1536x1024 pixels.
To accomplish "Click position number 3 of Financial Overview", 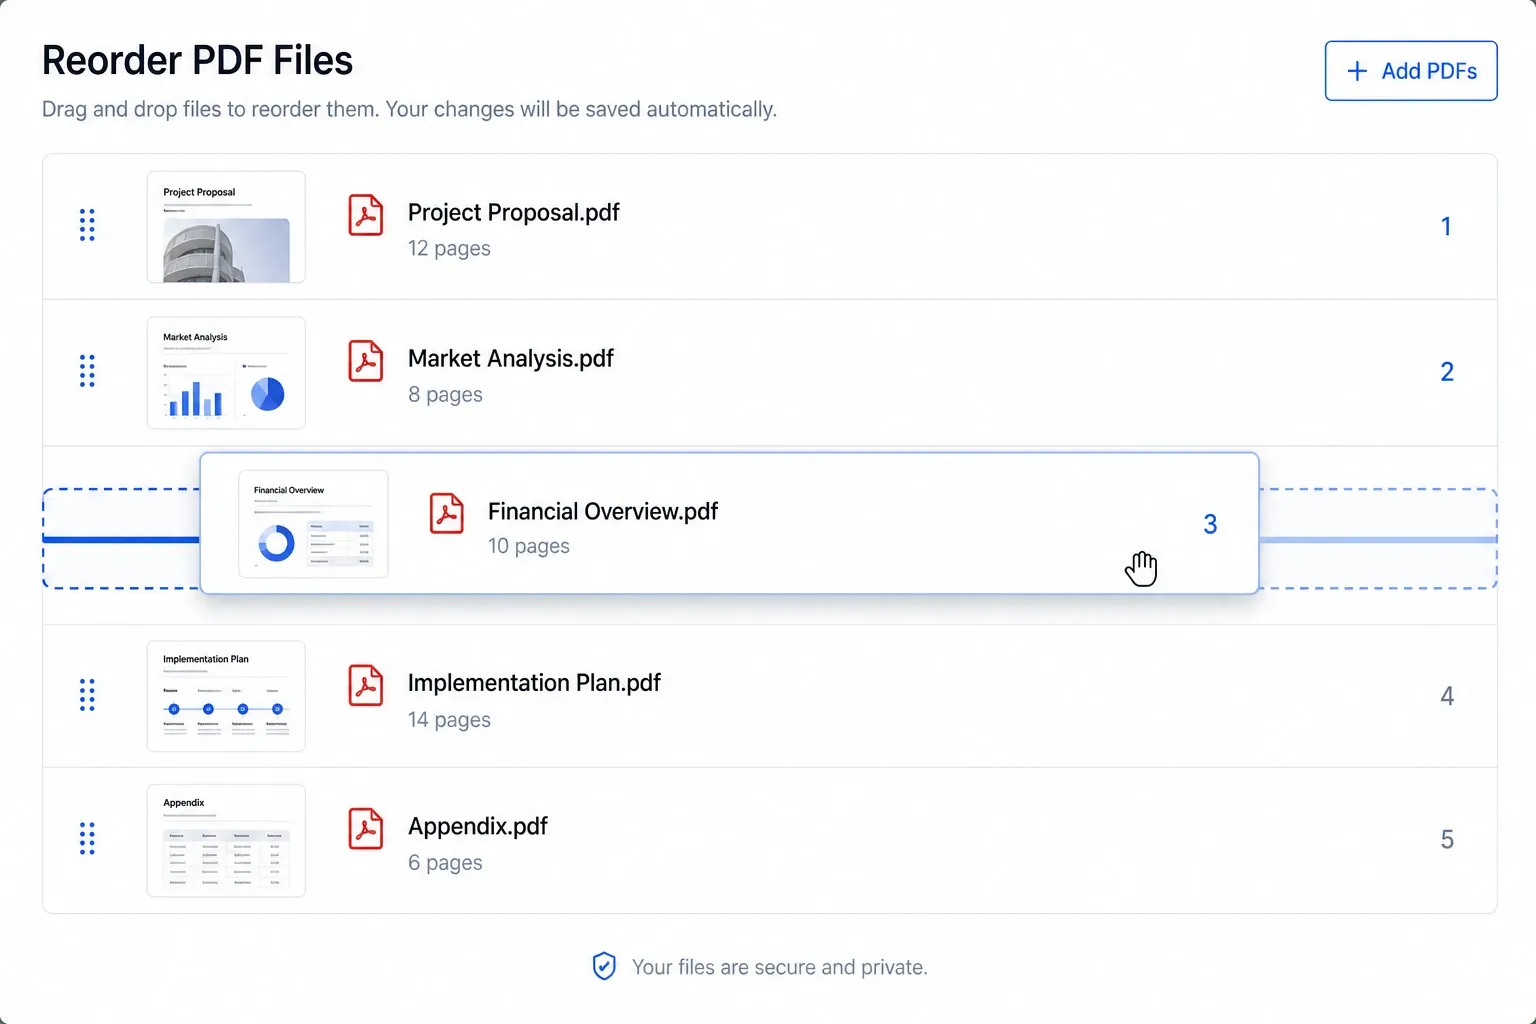I will pyautogui.click(x=1210, y=524).
